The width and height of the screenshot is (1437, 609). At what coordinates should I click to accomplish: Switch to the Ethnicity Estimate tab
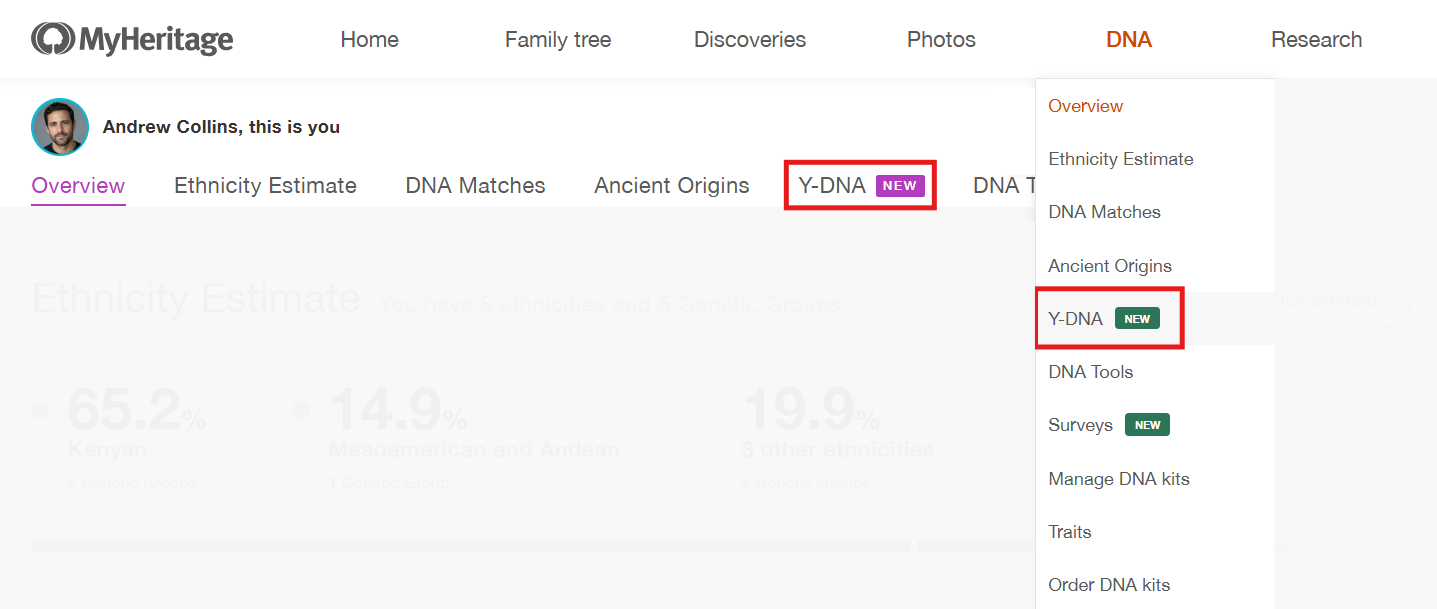265,186
